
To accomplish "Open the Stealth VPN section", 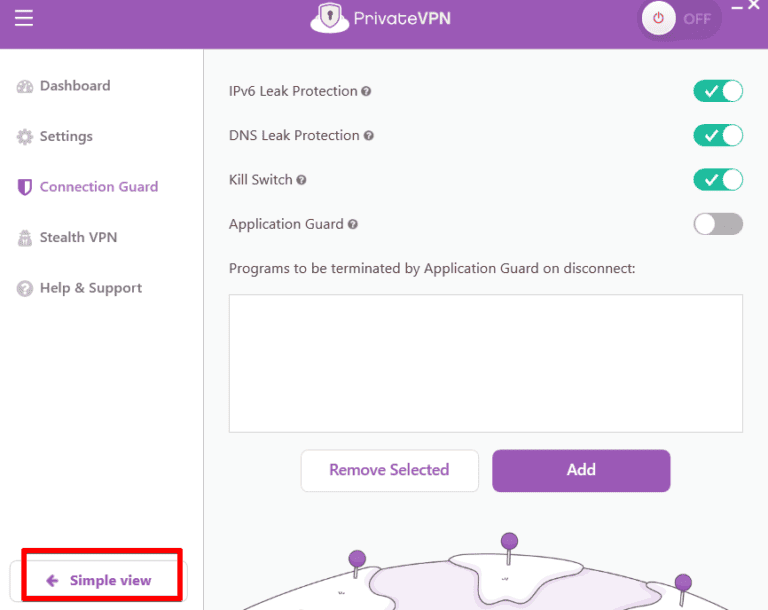I will (x=78, y=238).
